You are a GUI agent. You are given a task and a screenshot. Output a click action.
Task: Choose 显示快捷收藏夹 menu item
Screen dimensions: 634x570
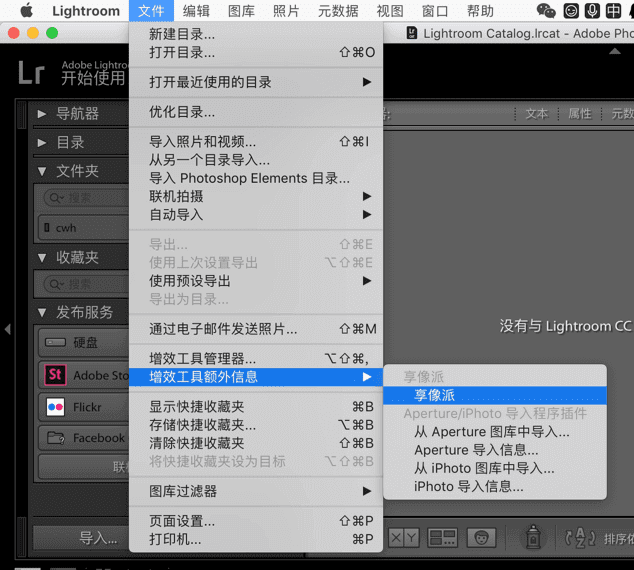(256, 407)
